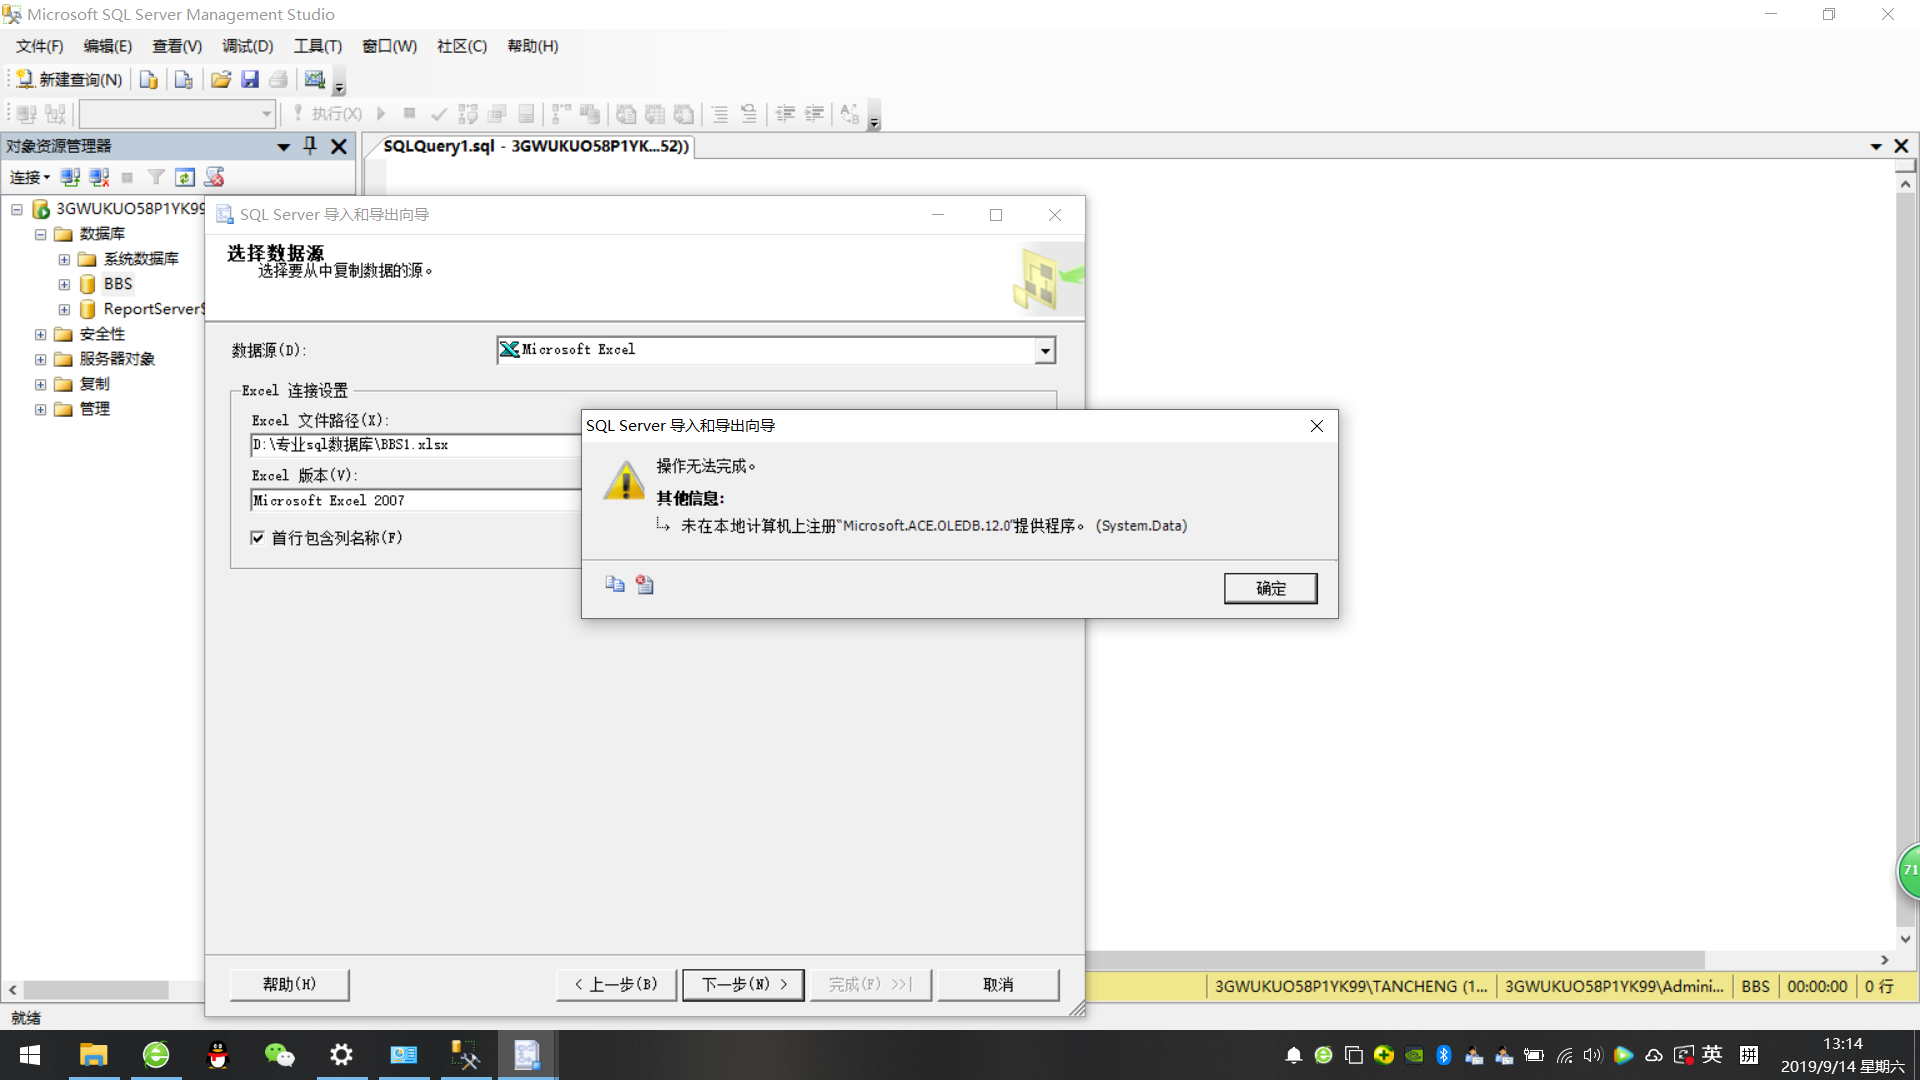Click the query editor horizontal scrollbar
The width and height of the screenshot is (1920, 1080).
point(1395,960)
